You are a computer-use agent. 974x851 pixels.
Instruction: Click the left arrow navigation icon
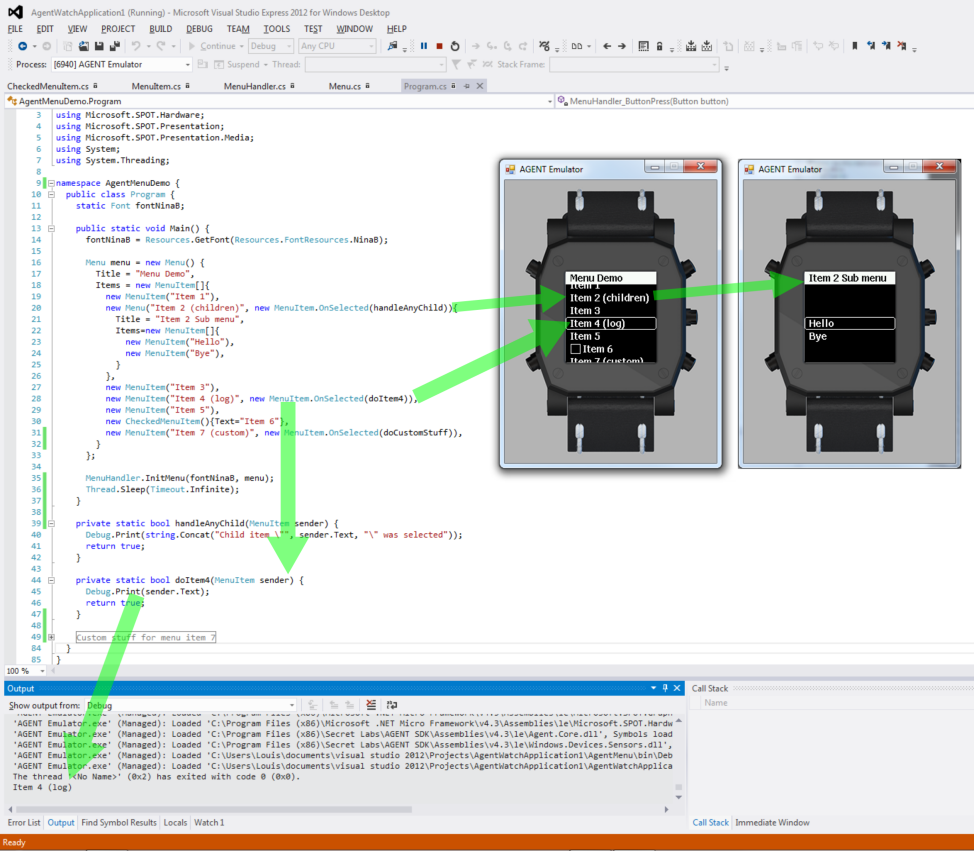tap(607, 46)
